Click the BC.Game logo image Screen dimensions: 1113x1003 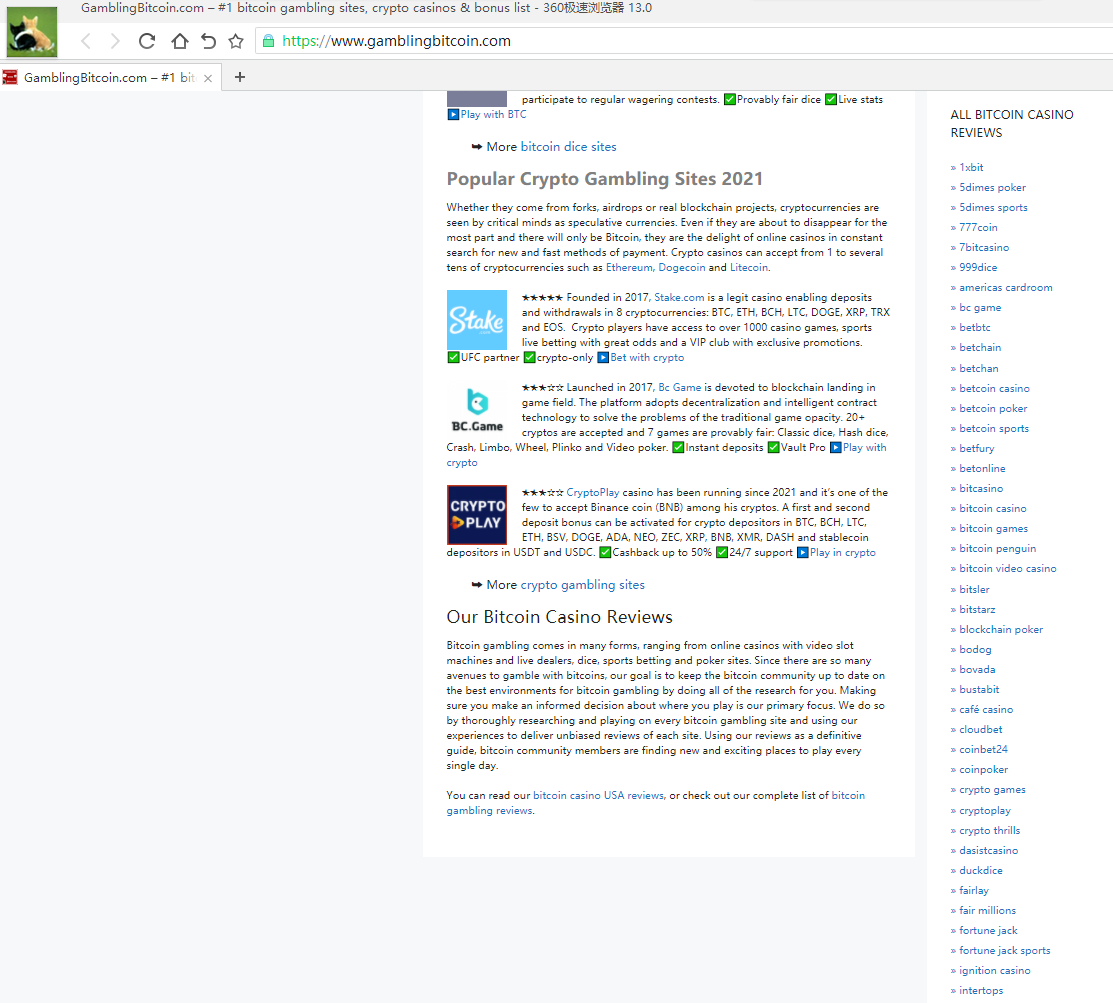(477, 411)
